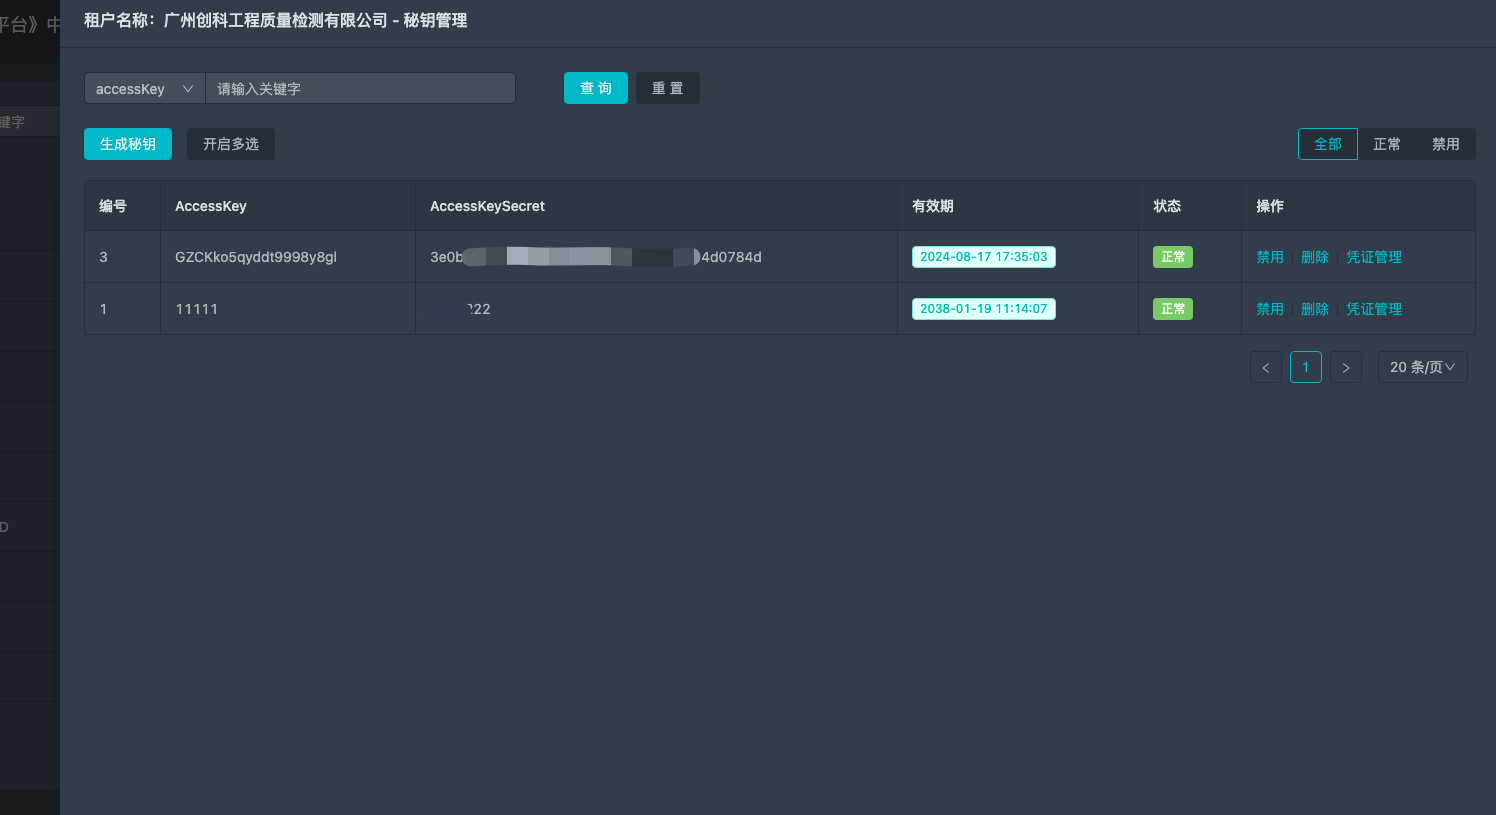The width and height of the screenshot is (1496, 815).
Task: Disable key 11111 via 禁用 link
Action: (1270, 309)
